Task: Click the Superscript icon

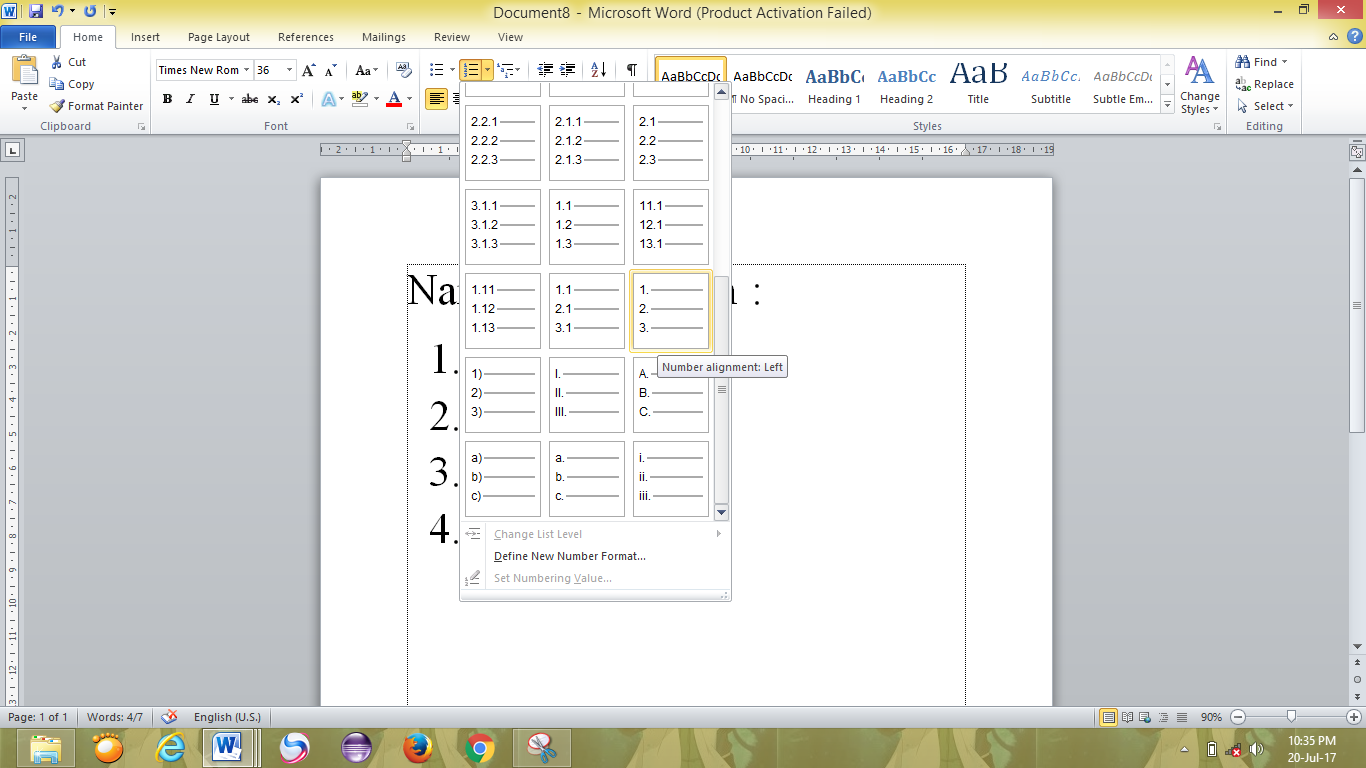Action: (295, 99)
